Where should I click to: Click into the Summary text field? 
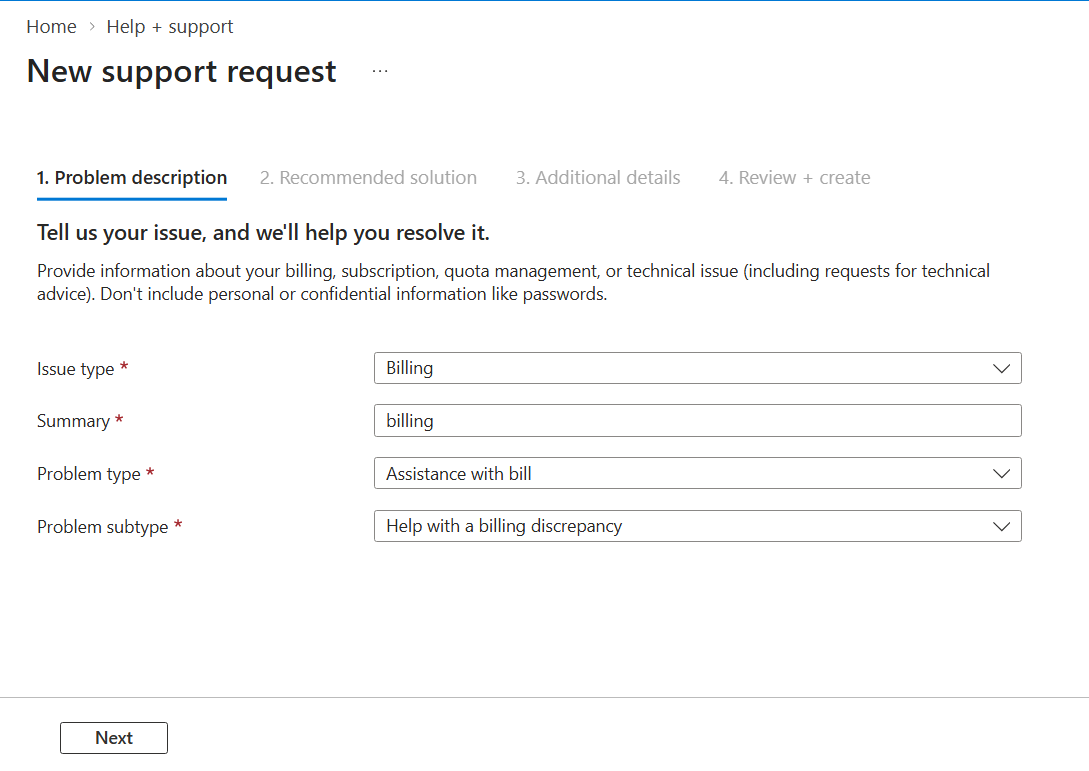click(x=697, y=421)
